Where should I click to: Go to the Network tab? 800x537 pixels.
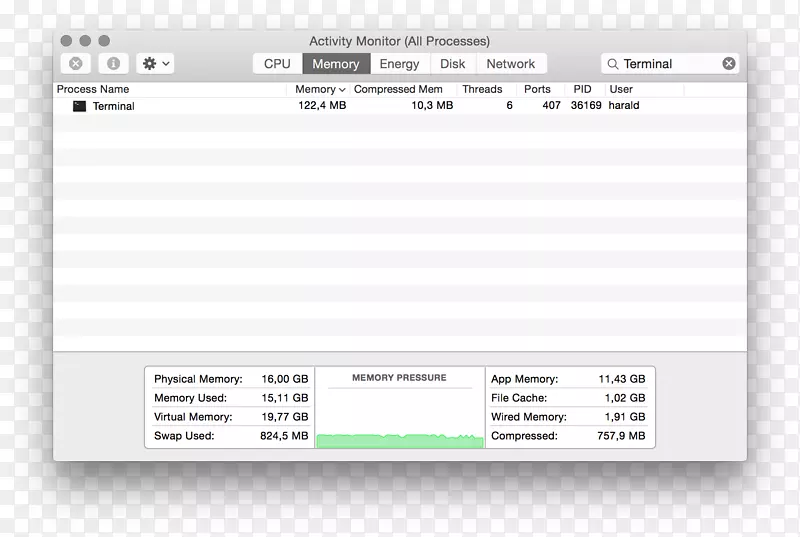point(511,64)
